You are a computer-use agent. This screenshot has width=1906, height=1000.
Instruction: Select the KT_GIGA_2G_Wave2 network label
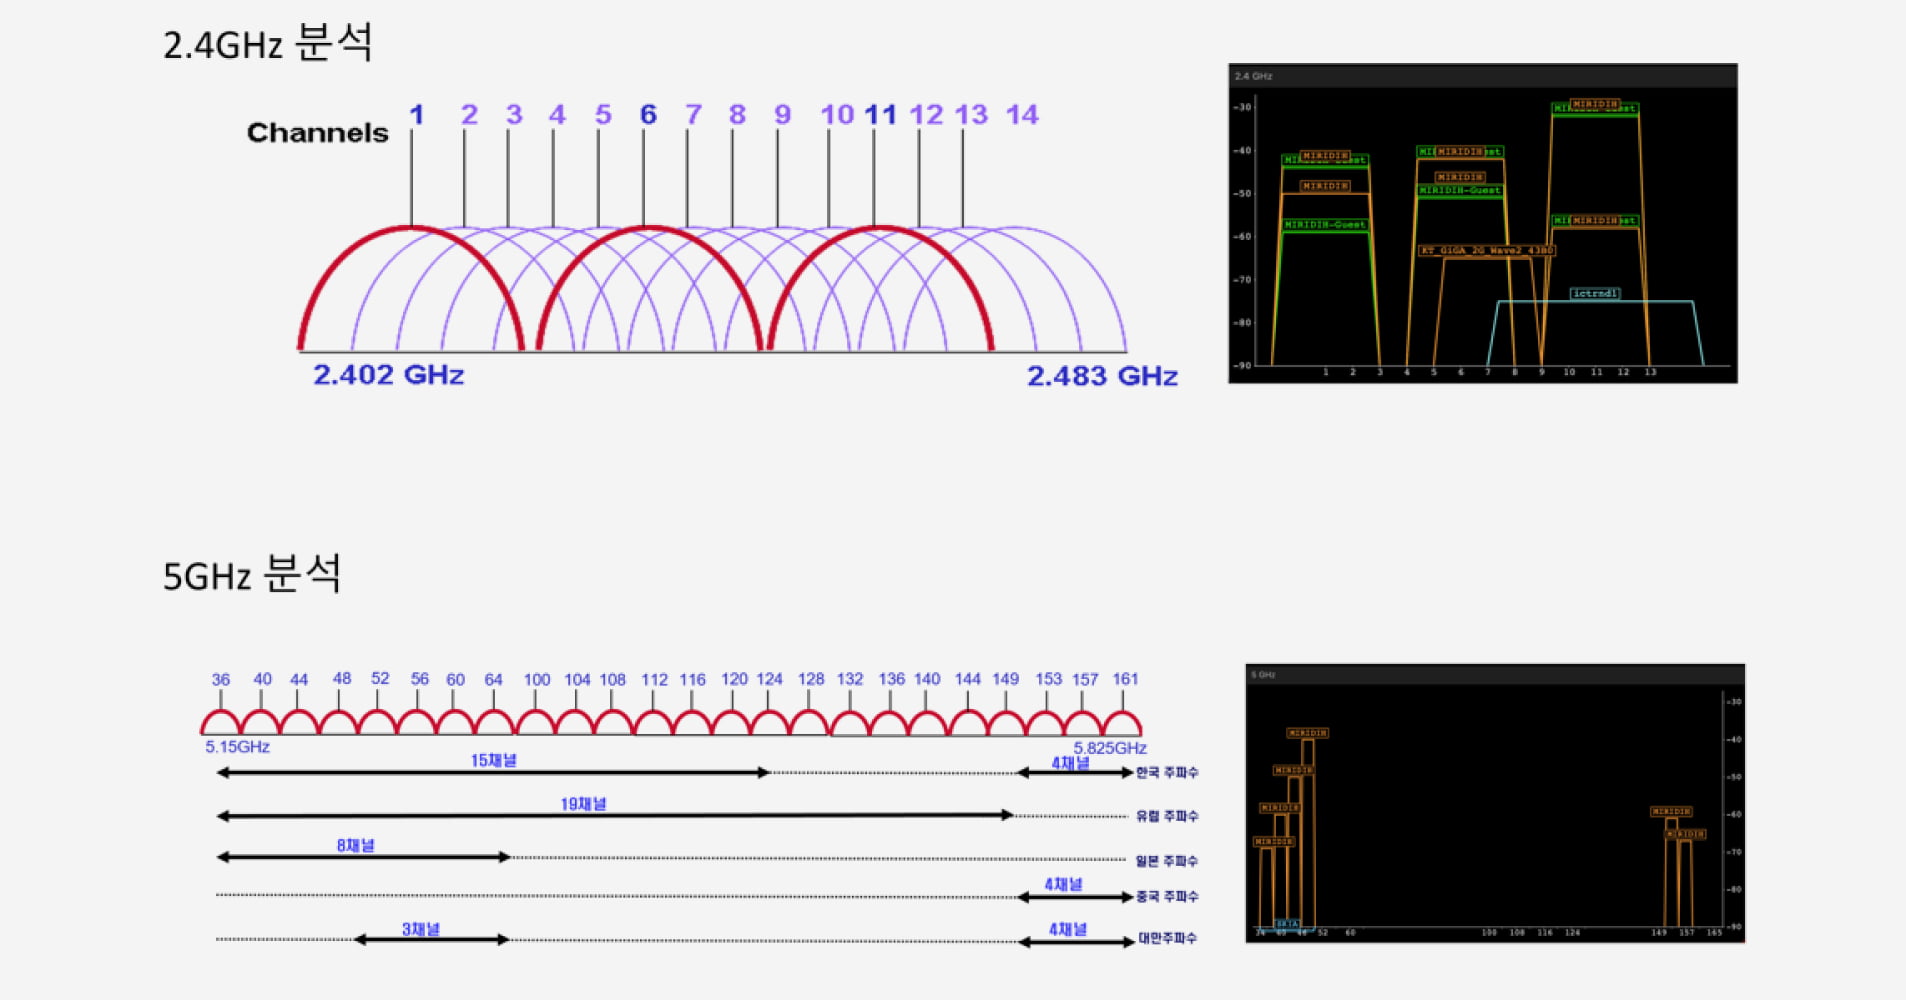1486,251
